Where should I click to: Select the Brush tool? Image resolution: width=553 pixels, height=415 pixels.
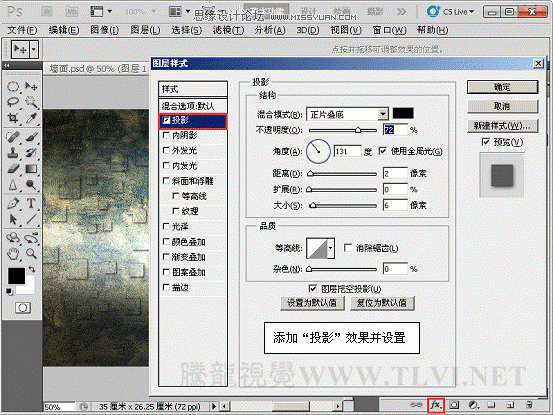point(31,137)
